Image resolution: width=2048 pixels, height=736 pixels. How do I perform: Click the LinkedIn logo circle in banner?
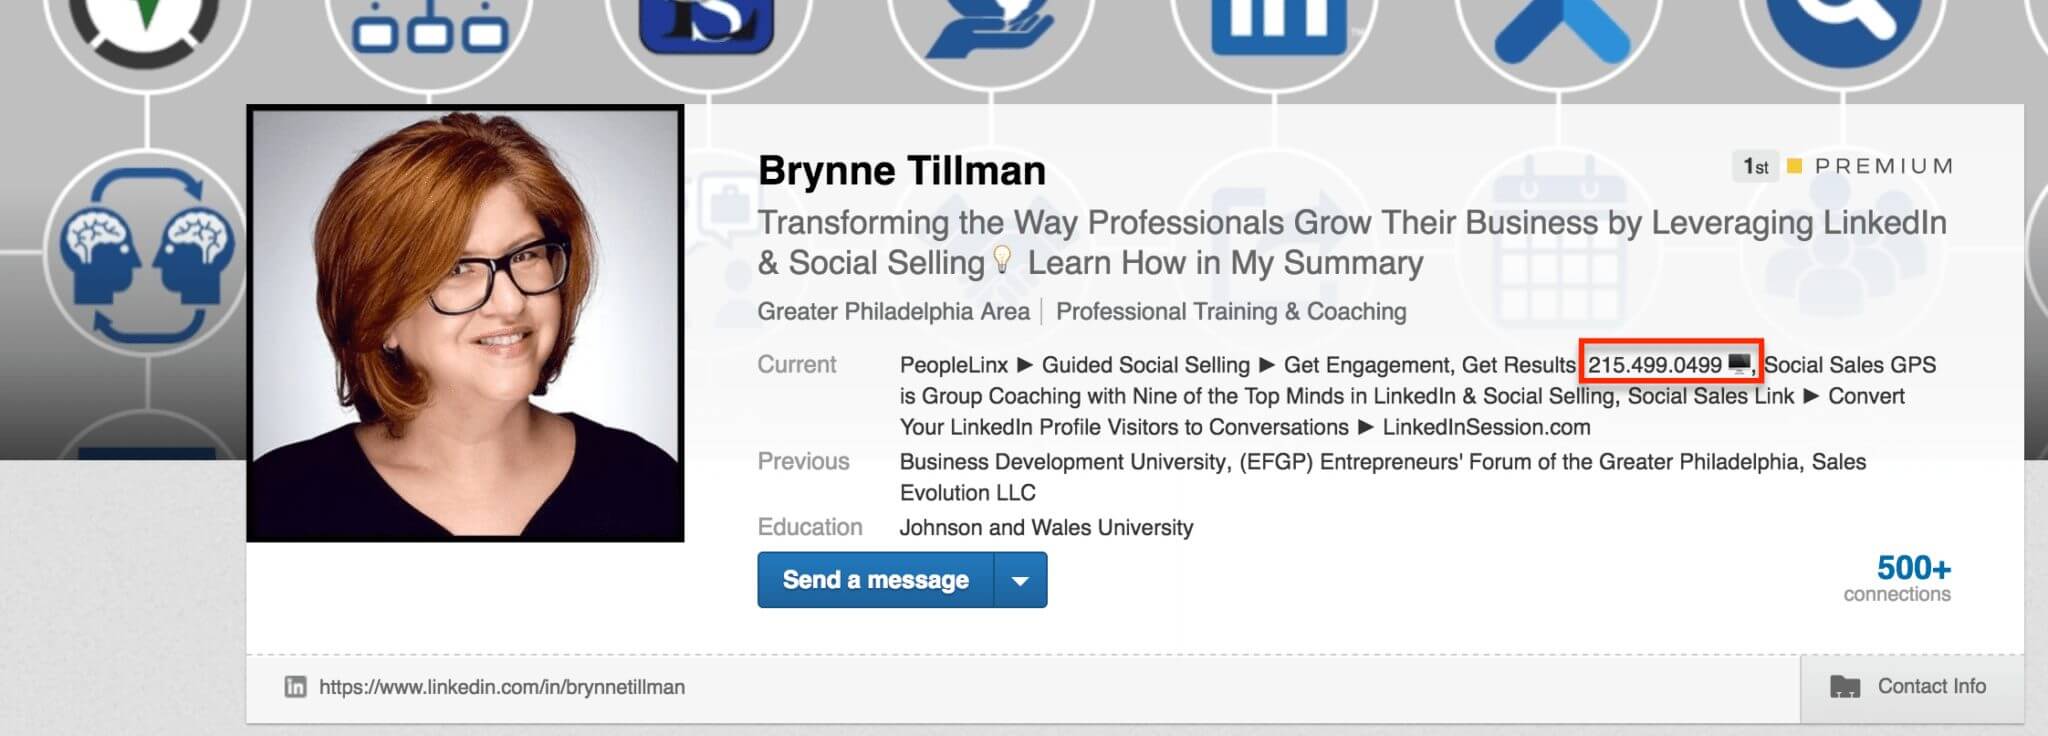click(x=1279, y=25)
